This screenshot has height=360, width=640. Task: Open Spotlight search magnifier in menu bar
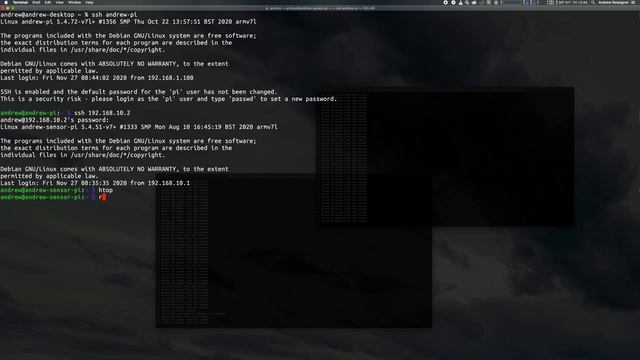point(593,2)
